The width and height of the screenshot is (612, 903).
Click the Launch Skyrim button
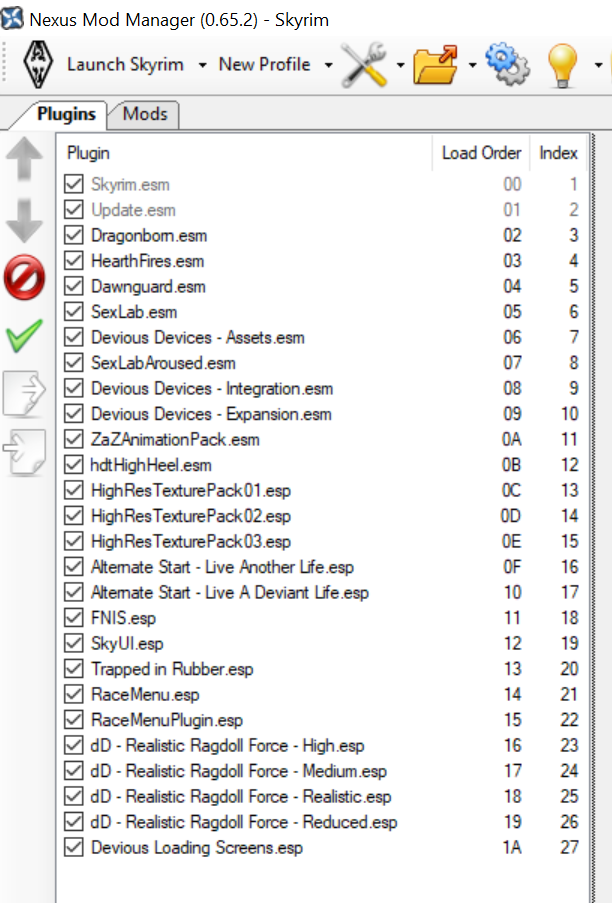coord(125,64)
